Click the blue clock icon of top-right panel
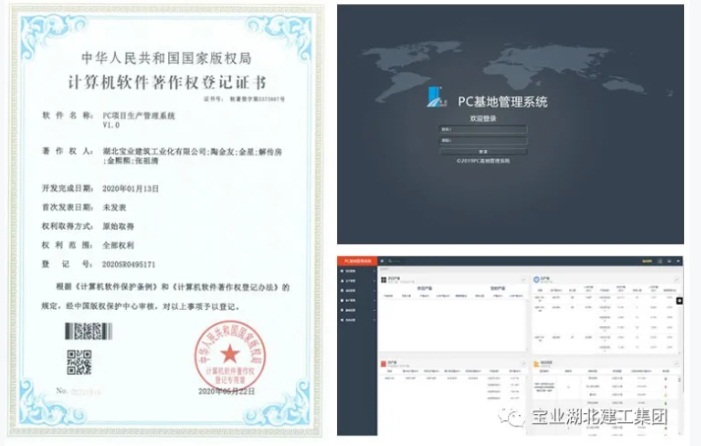Viewport: 701px width, 446px height. pos(536,280)
